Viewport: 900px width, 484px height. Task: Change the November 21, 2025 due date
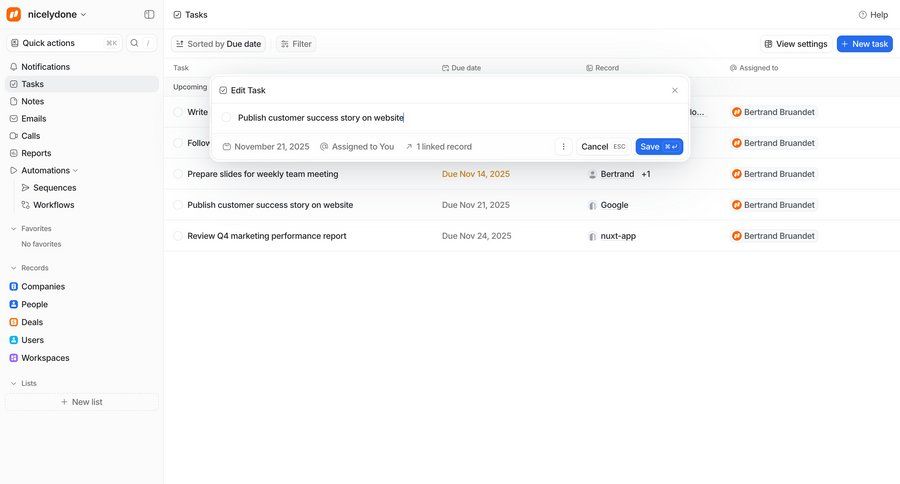(x=266, y=146)
